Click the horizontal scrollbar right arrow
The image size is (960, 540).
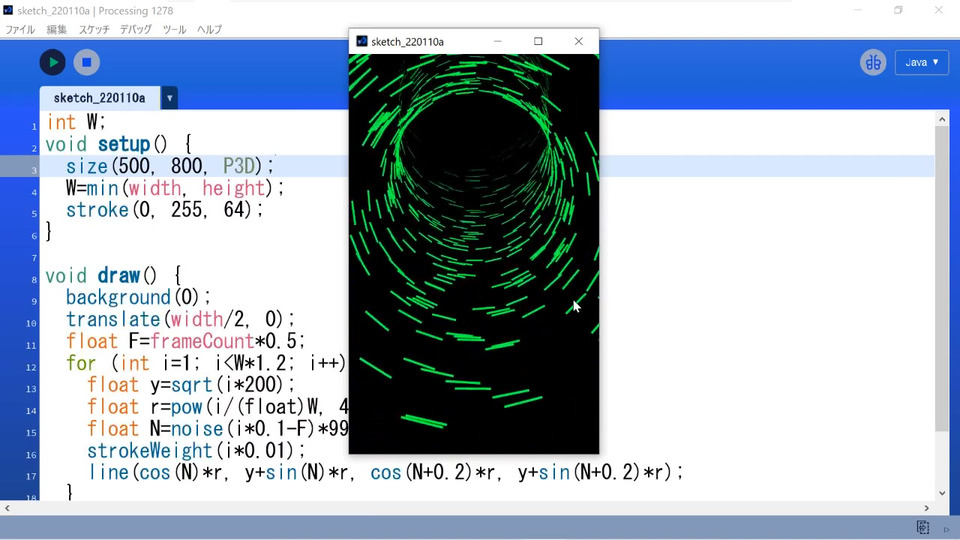[x=926, y=508]
